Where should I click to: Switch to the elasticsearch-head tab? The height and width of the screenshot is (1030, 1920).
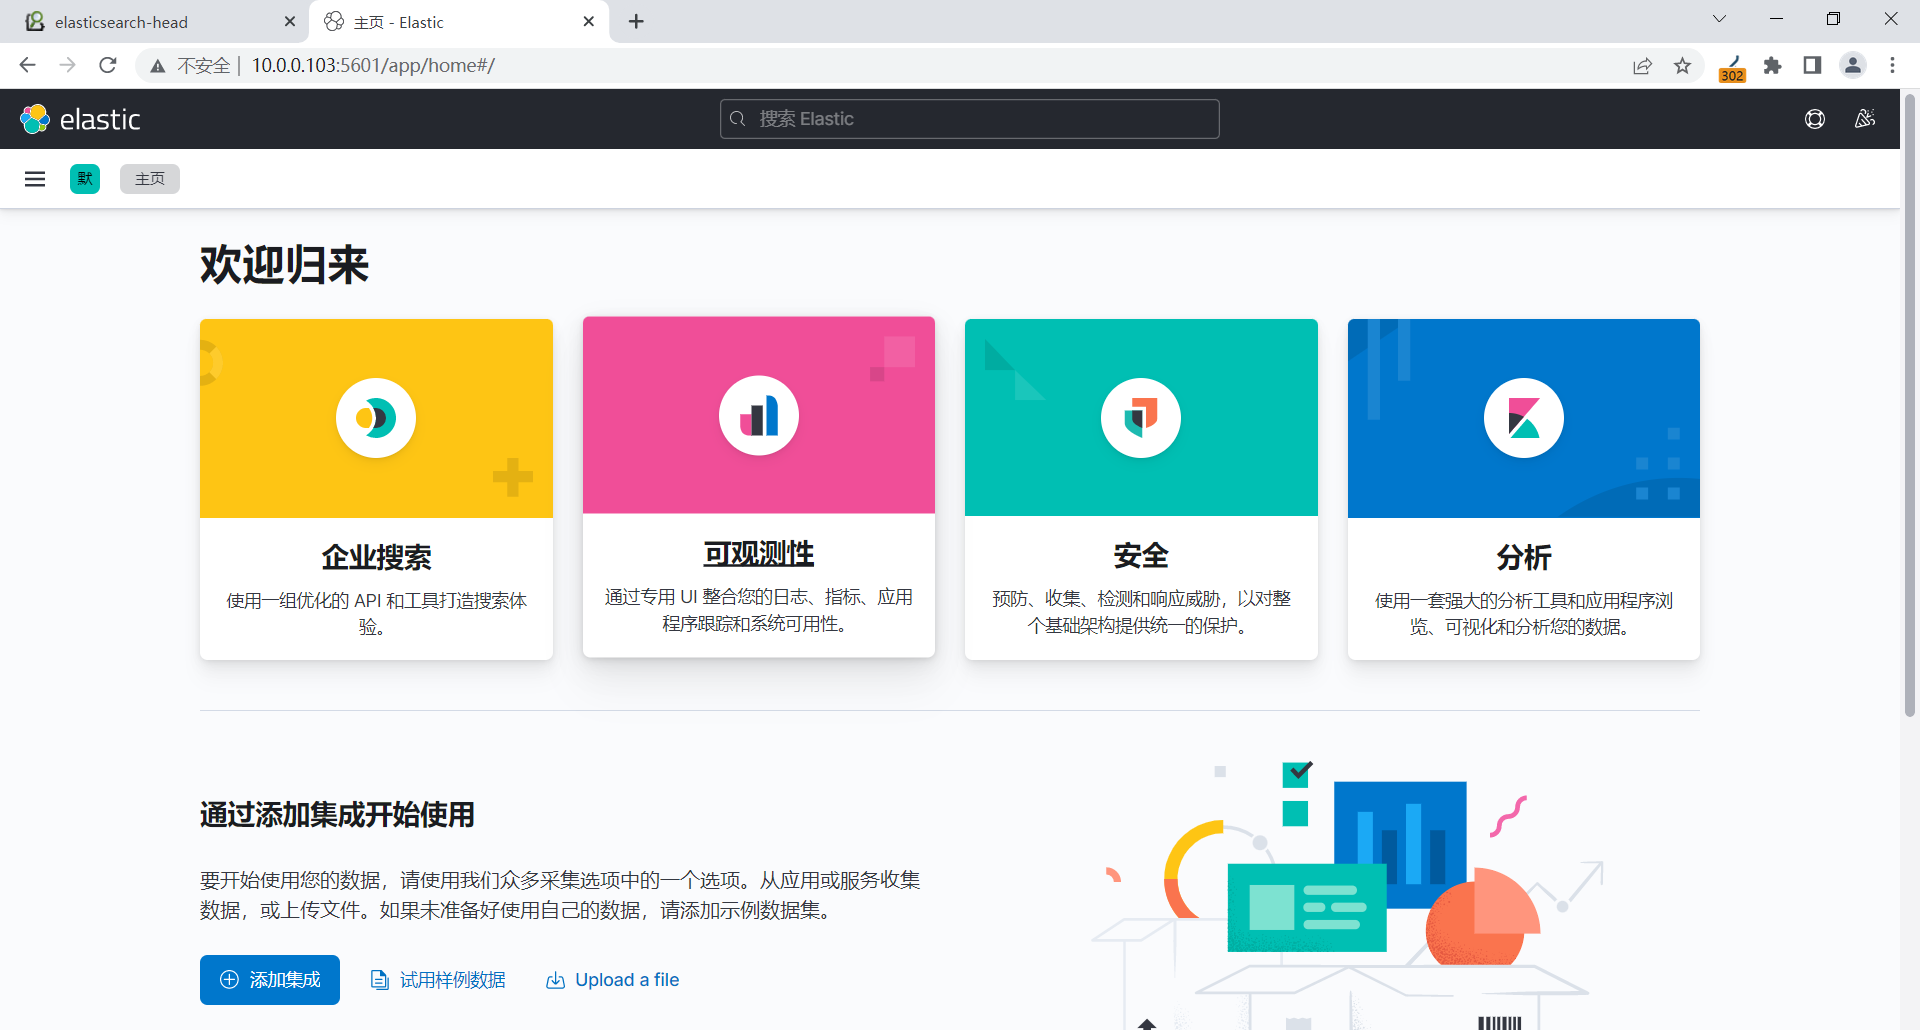click(x=155, y=22)
